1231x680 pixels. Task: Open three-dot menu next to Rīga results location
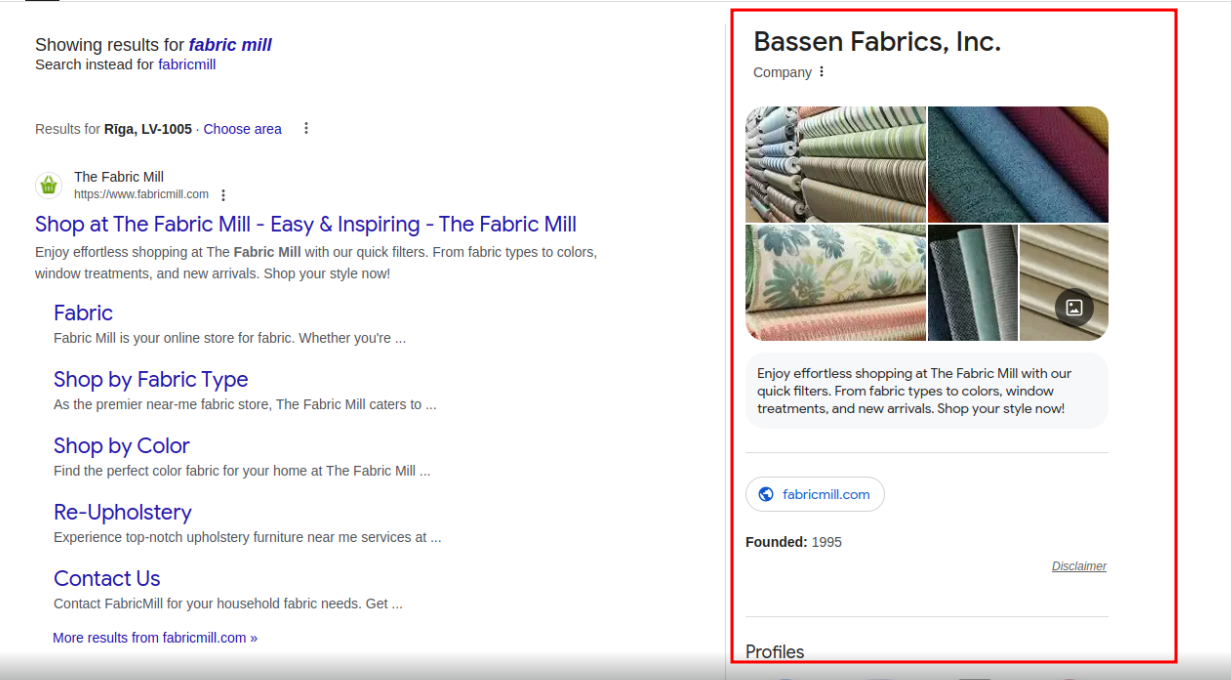pos(306,127)
